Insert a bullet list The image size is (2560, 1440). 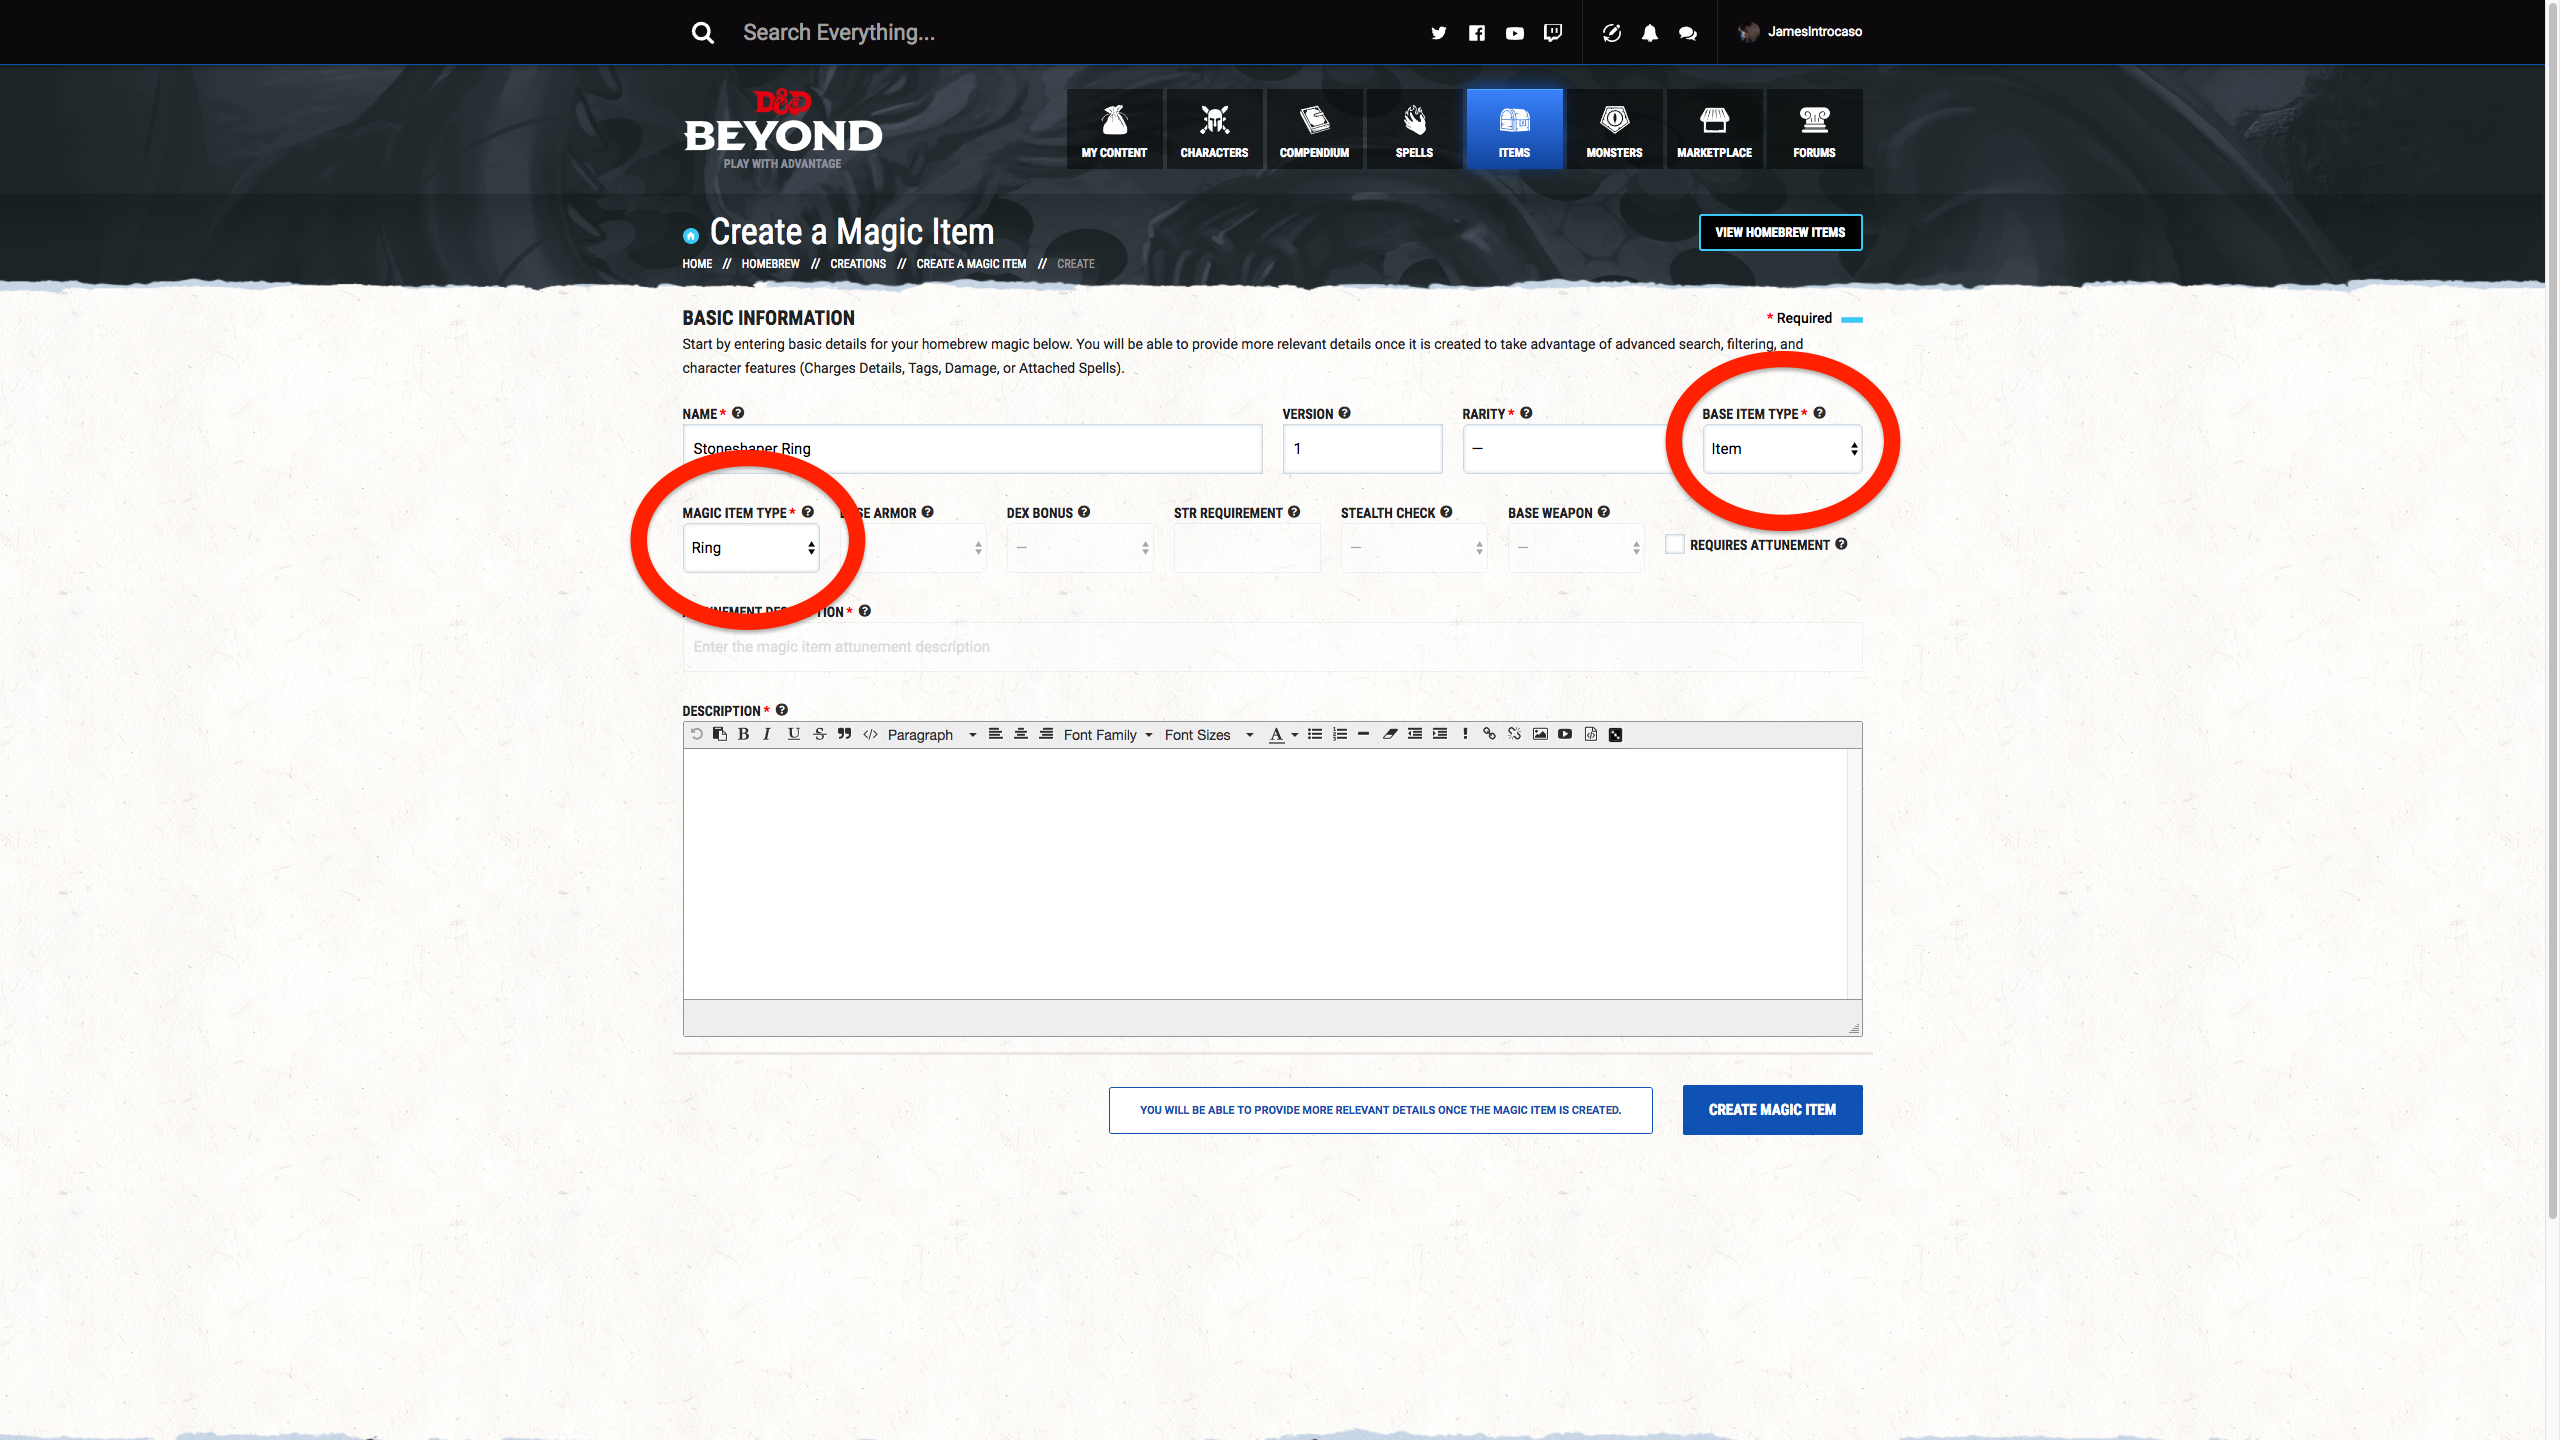[x=1315, y=734]
